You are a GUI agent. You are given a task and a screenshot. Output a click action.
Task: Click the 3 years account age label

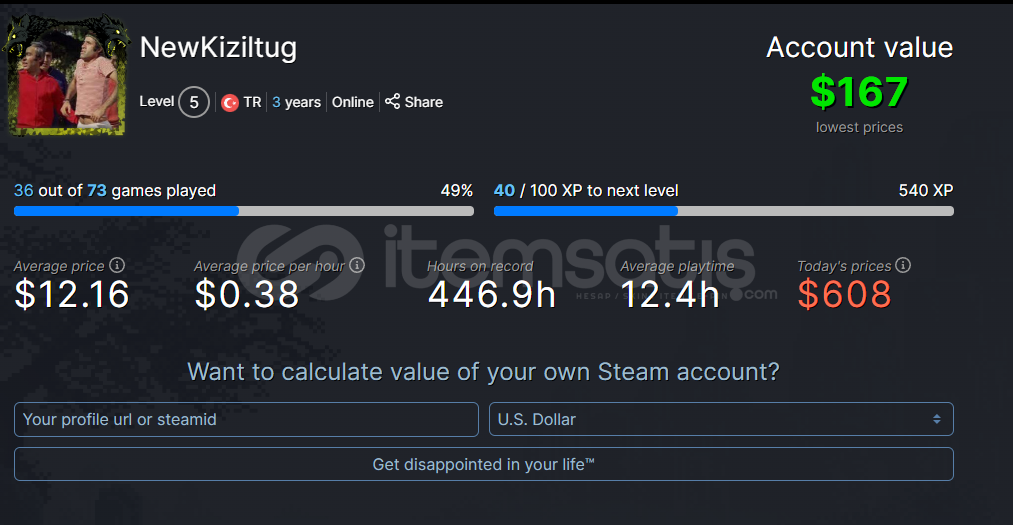coord(297,102)
